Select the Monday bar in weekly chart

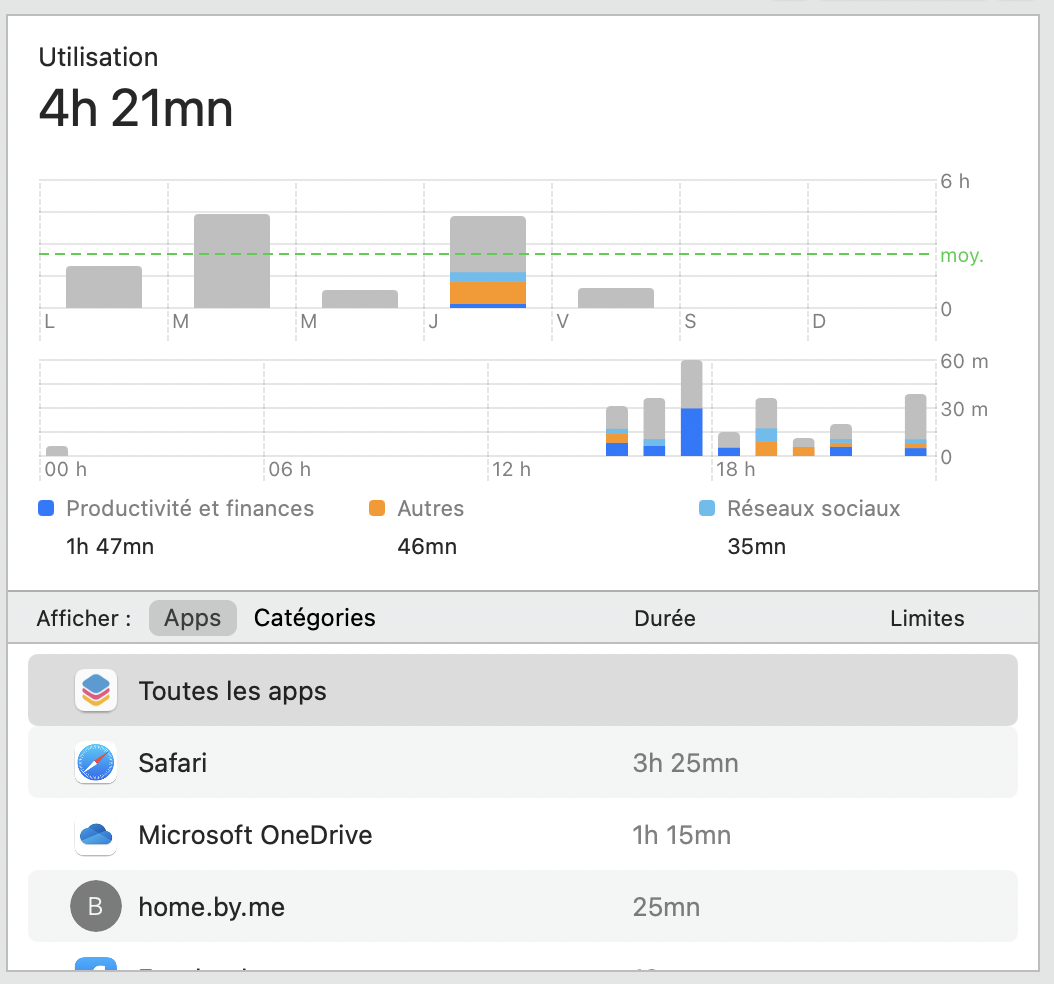click(x=104, y=287)
